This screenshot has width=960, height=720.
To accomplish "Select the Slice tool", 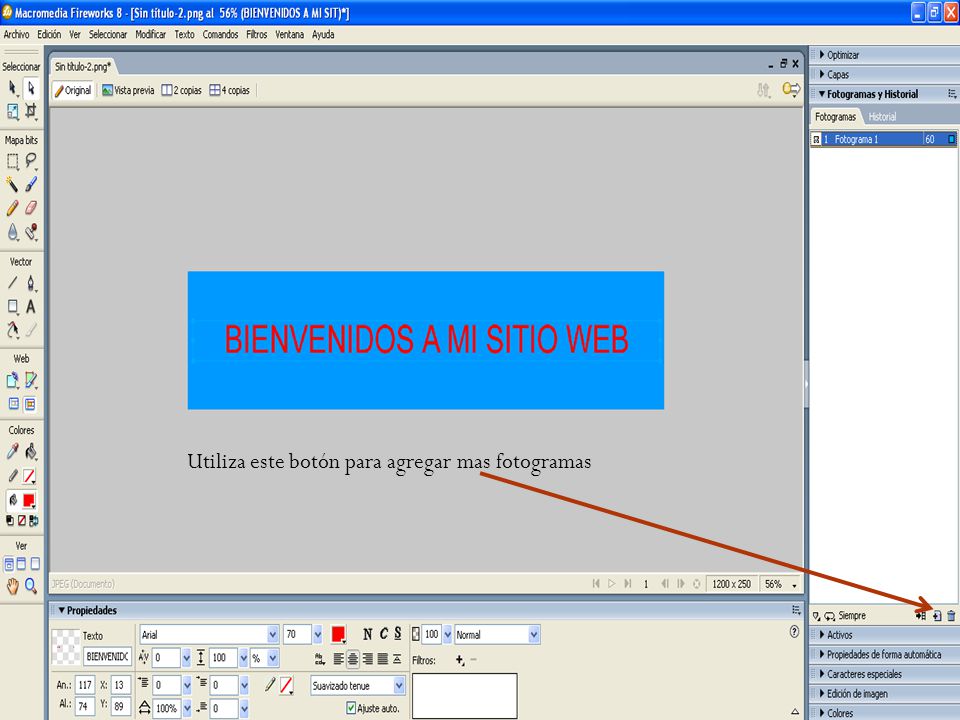I will (31, 380).
